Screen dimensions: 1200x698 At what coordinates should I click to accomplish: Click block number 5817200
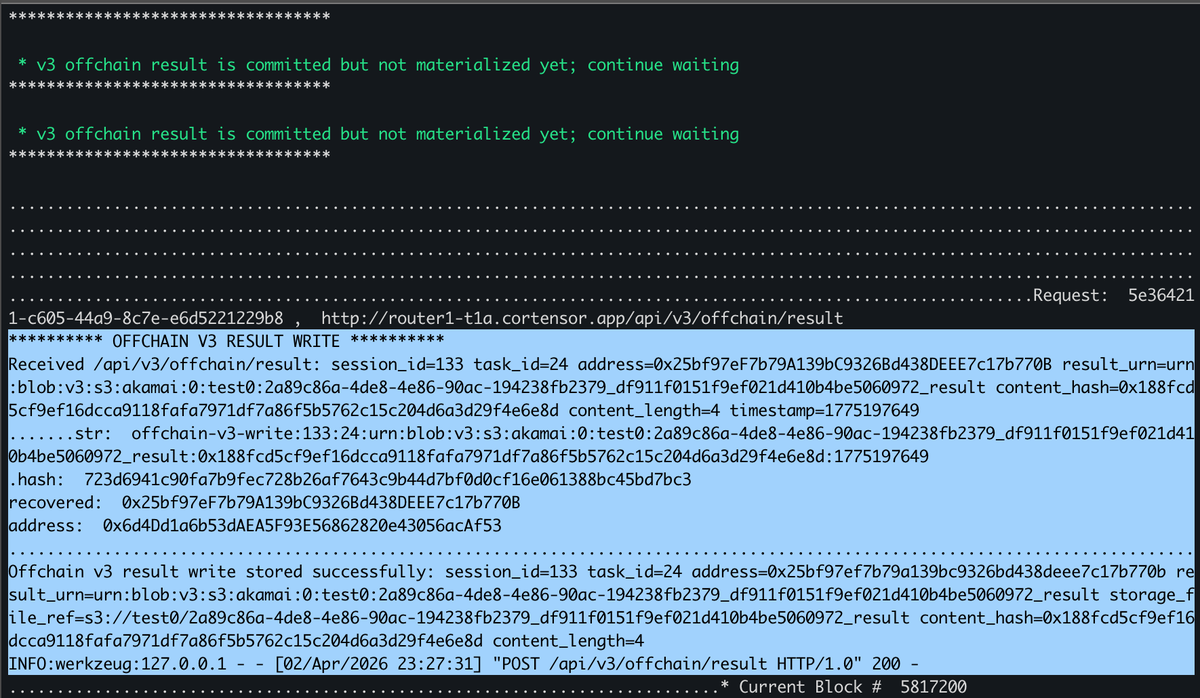pos(933,687)
